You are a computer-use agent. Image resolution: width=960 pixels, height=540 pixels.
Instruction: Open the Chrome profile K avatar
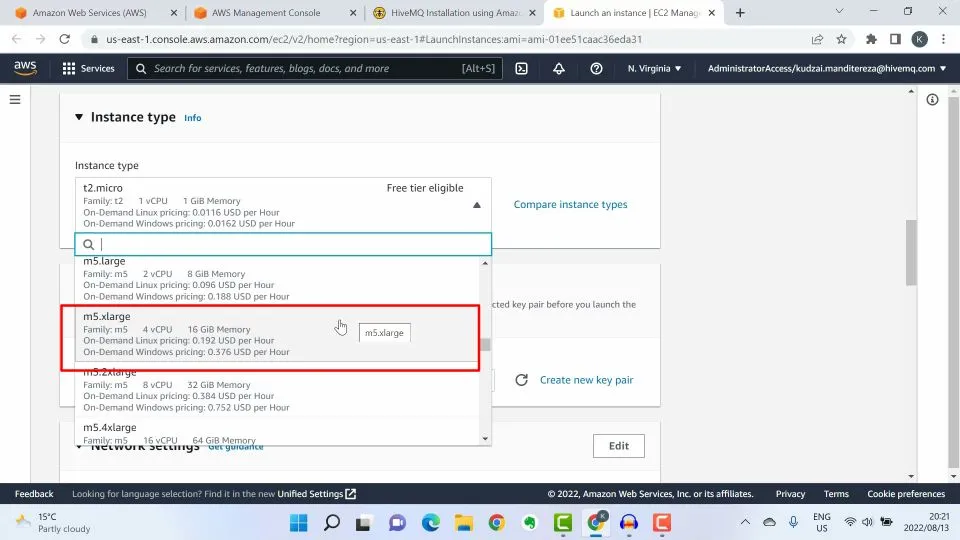coord(919,39)
